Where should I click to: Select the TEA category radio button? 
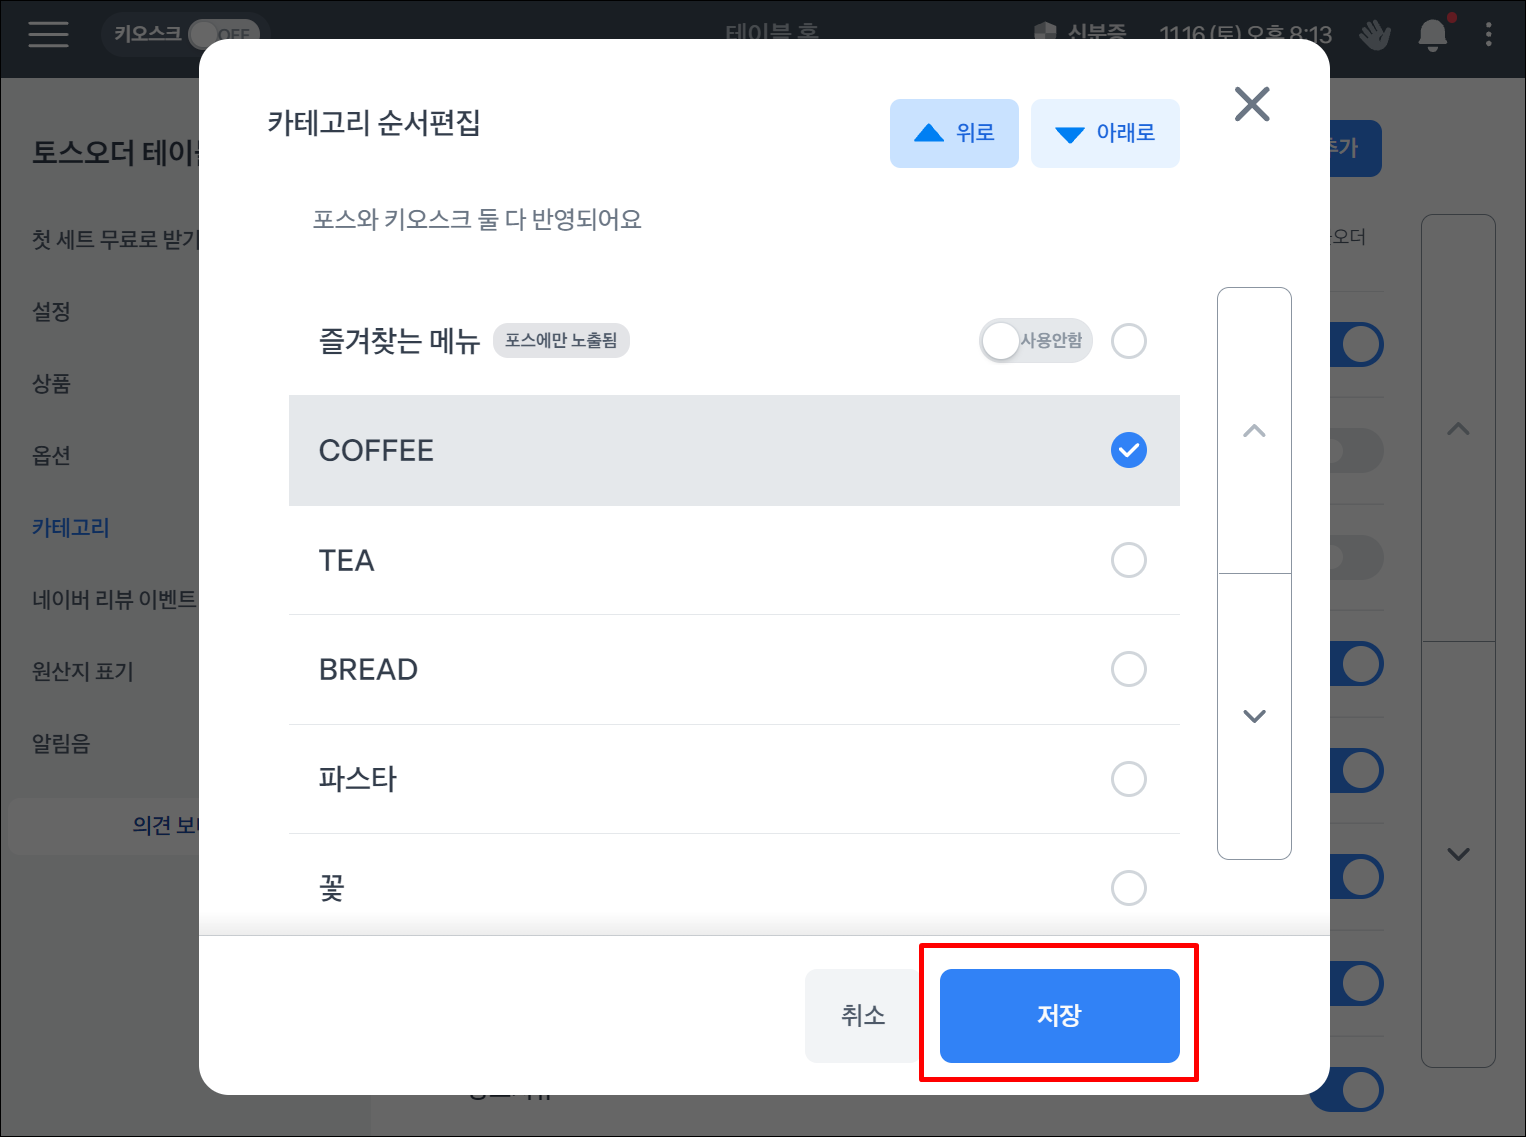tap(1128, 560)
